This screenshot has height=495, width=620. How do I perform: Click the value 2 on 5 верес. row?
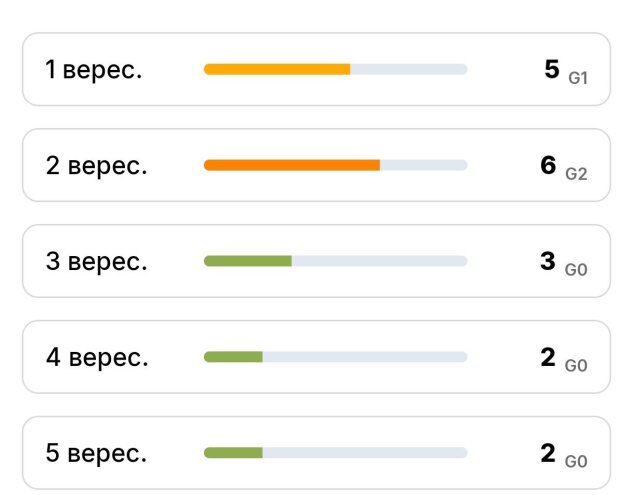pyautogui.click(x=548, y=453)
